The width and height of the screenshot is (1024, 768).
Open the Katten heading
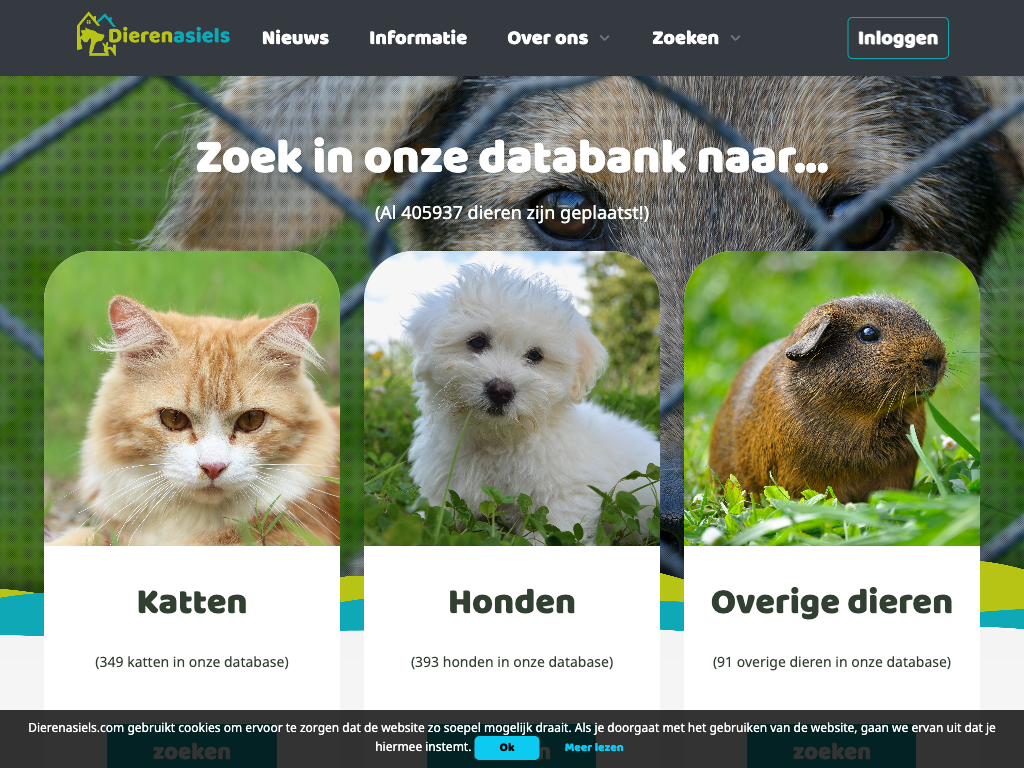192,602
